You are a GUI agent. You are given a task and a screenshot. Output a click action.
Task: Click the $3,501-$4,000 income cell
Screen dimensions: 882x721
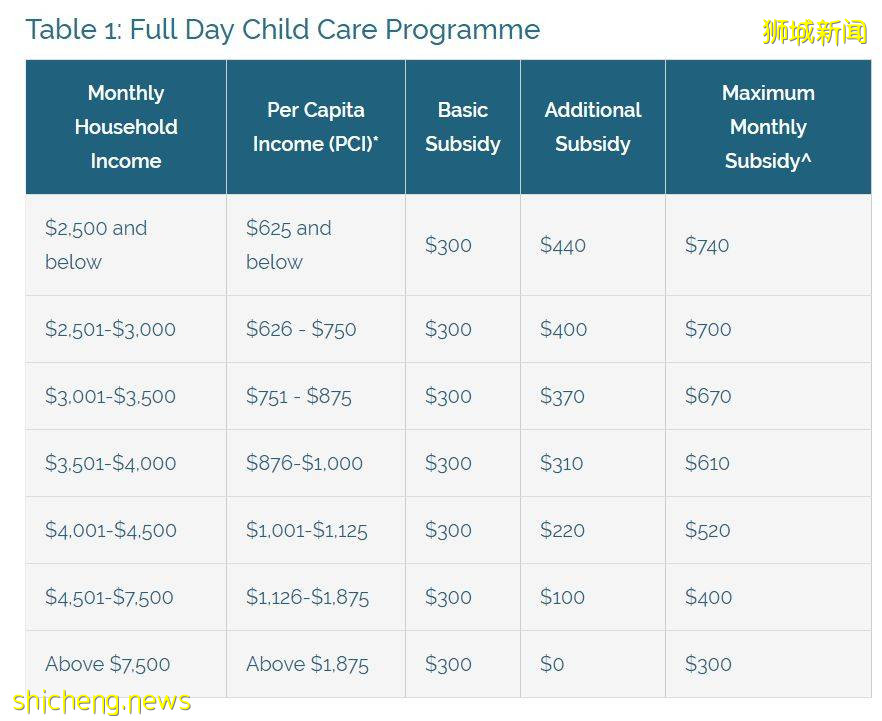pyautogui.click(x=110, y=463)
